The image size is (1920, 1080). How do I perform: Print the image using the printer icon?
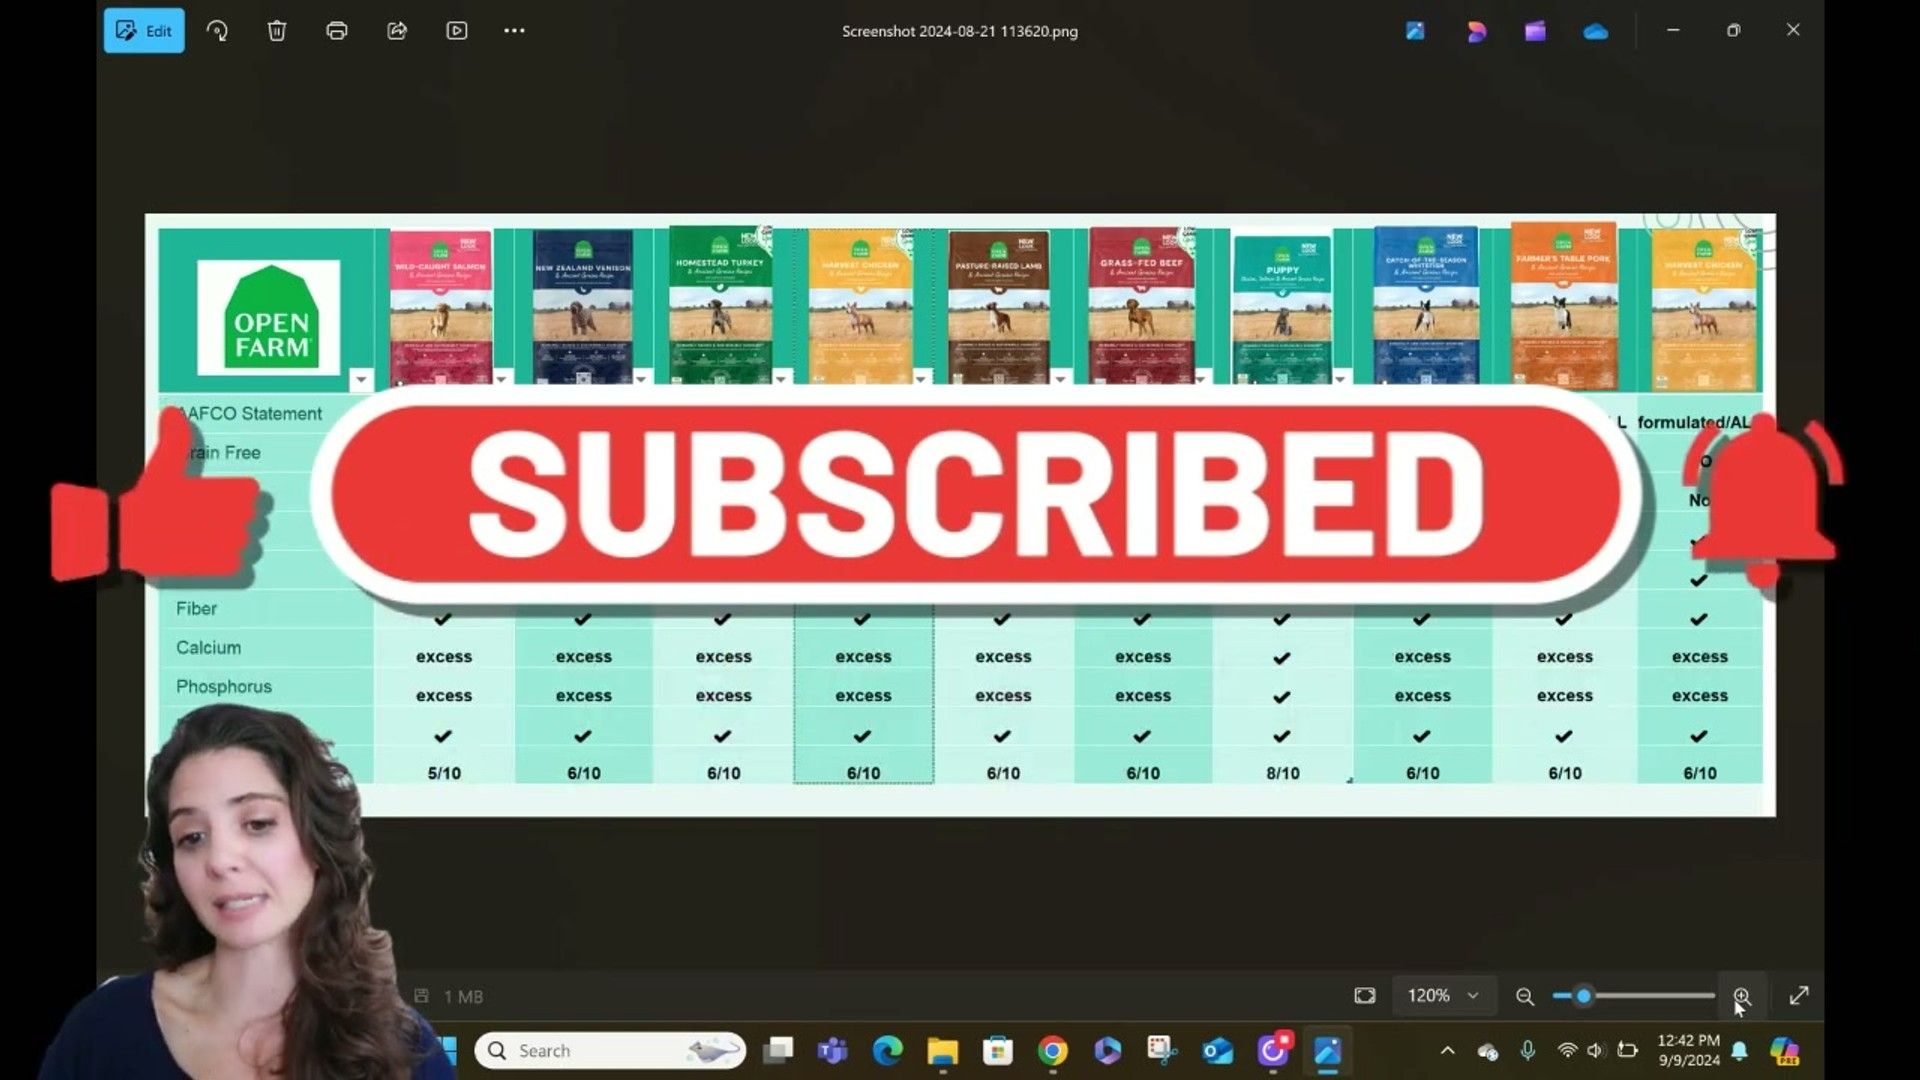click(337, 31)
